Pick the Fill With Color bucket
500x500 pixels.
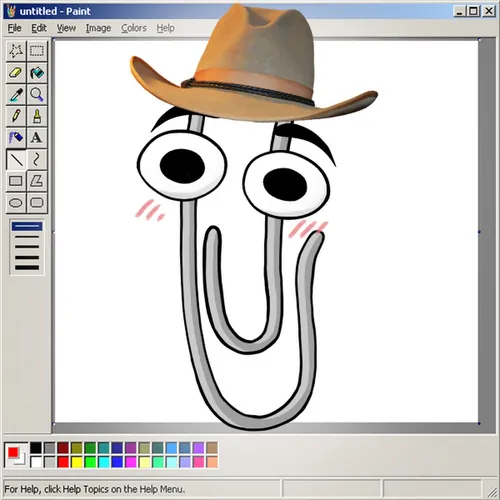37,72
